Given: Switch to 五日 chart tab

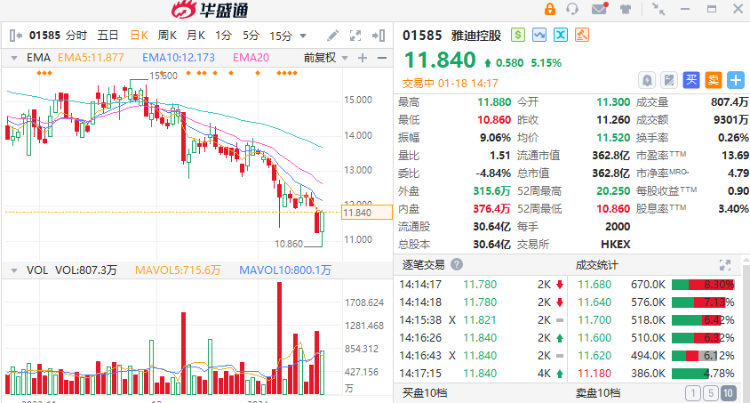Looking at the screenshot, I should (x=108, y=35).
